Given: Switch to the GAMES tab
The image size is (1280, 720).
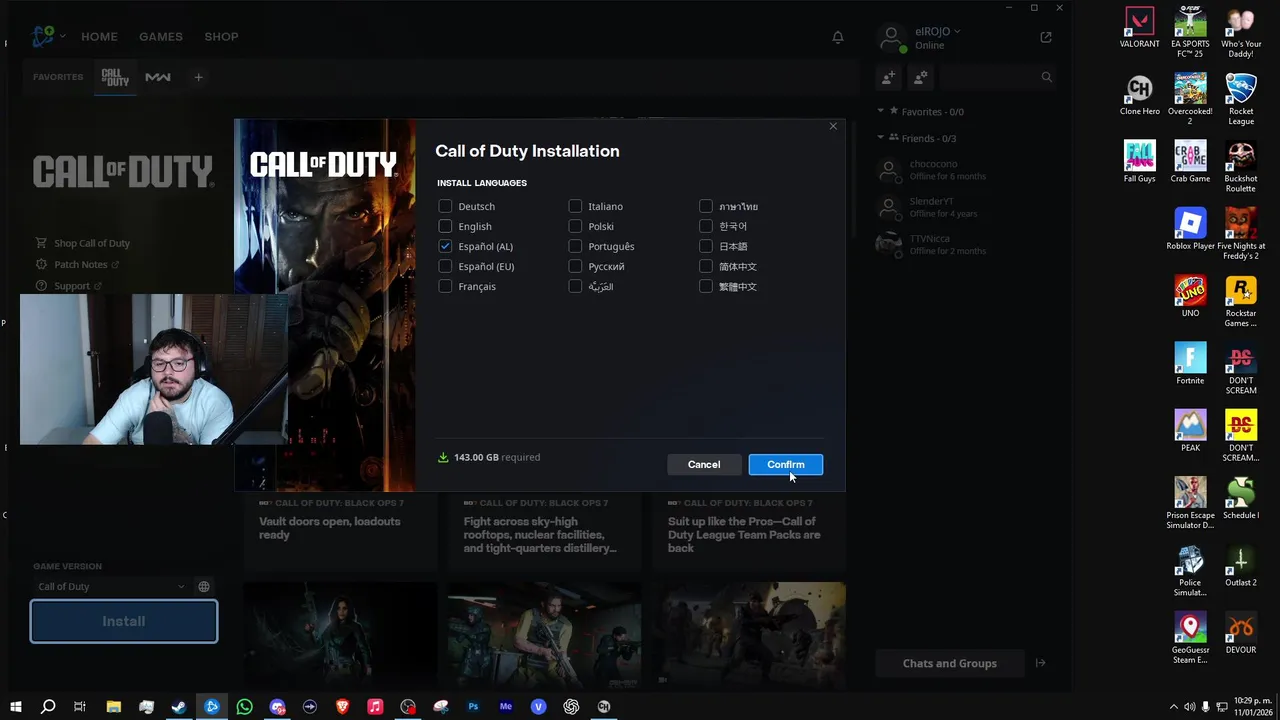Looking at the screenshot, I should click(x=161, y=36).
